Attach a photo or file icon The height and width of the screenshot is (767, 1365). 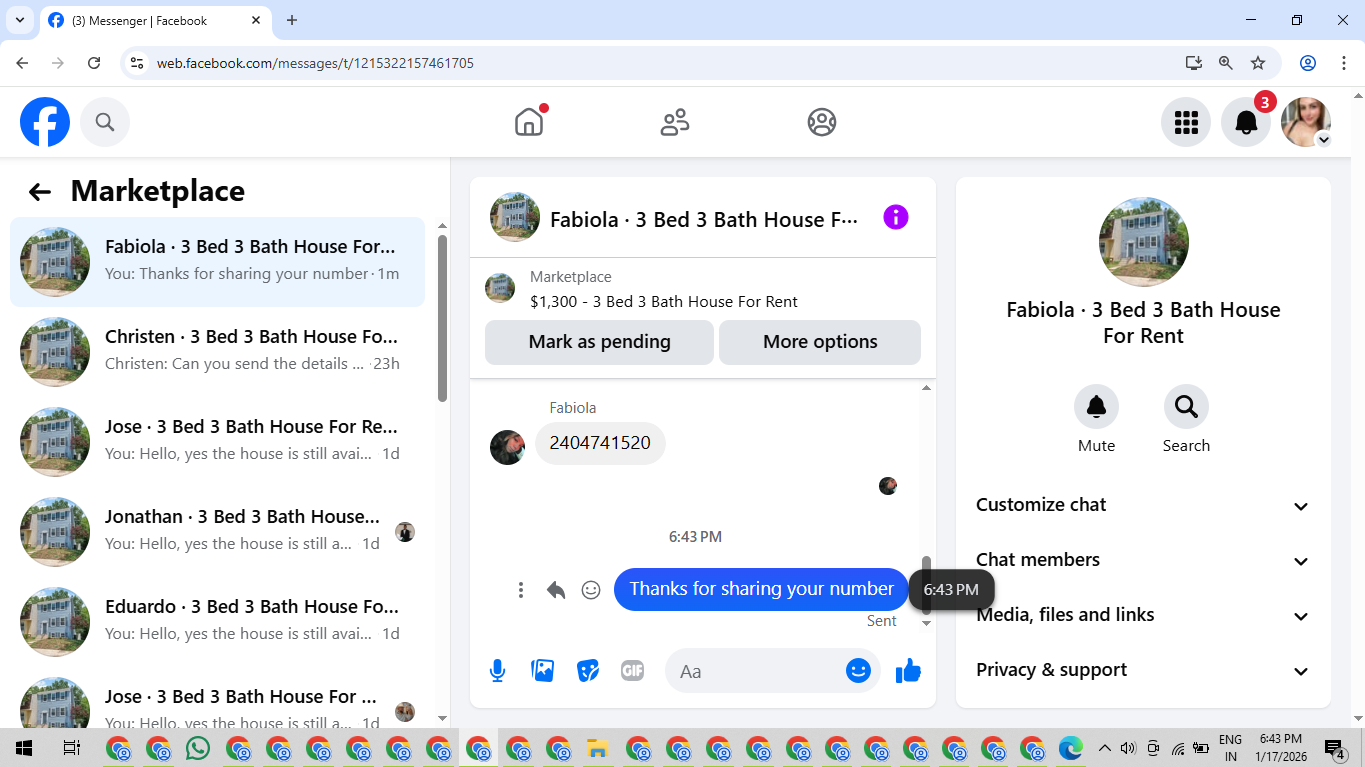(x=543, y=671)
